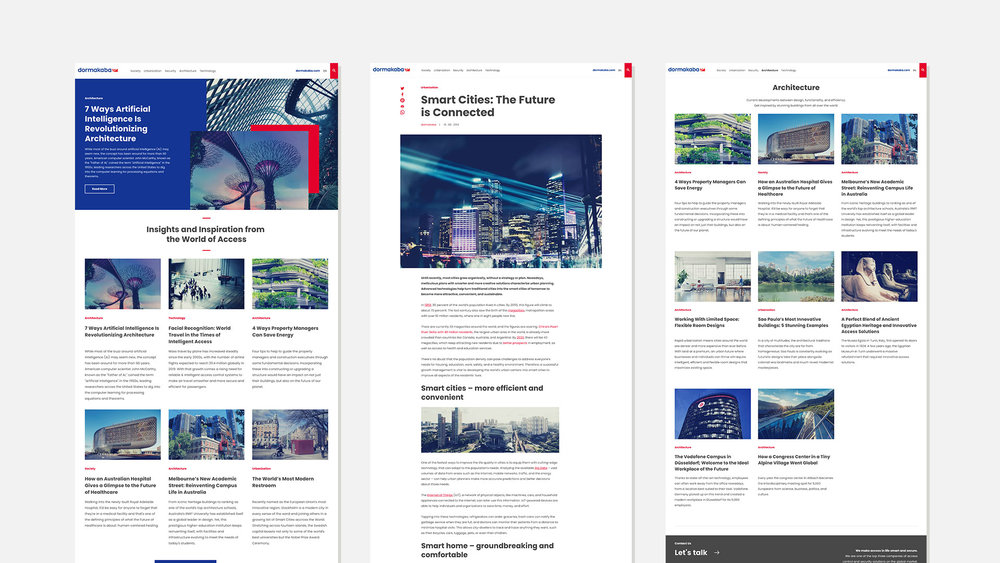The height and width of the screenshot is (563, 1000).
Task: Open Architecture menu on the home page
Action: pos(188,71)
